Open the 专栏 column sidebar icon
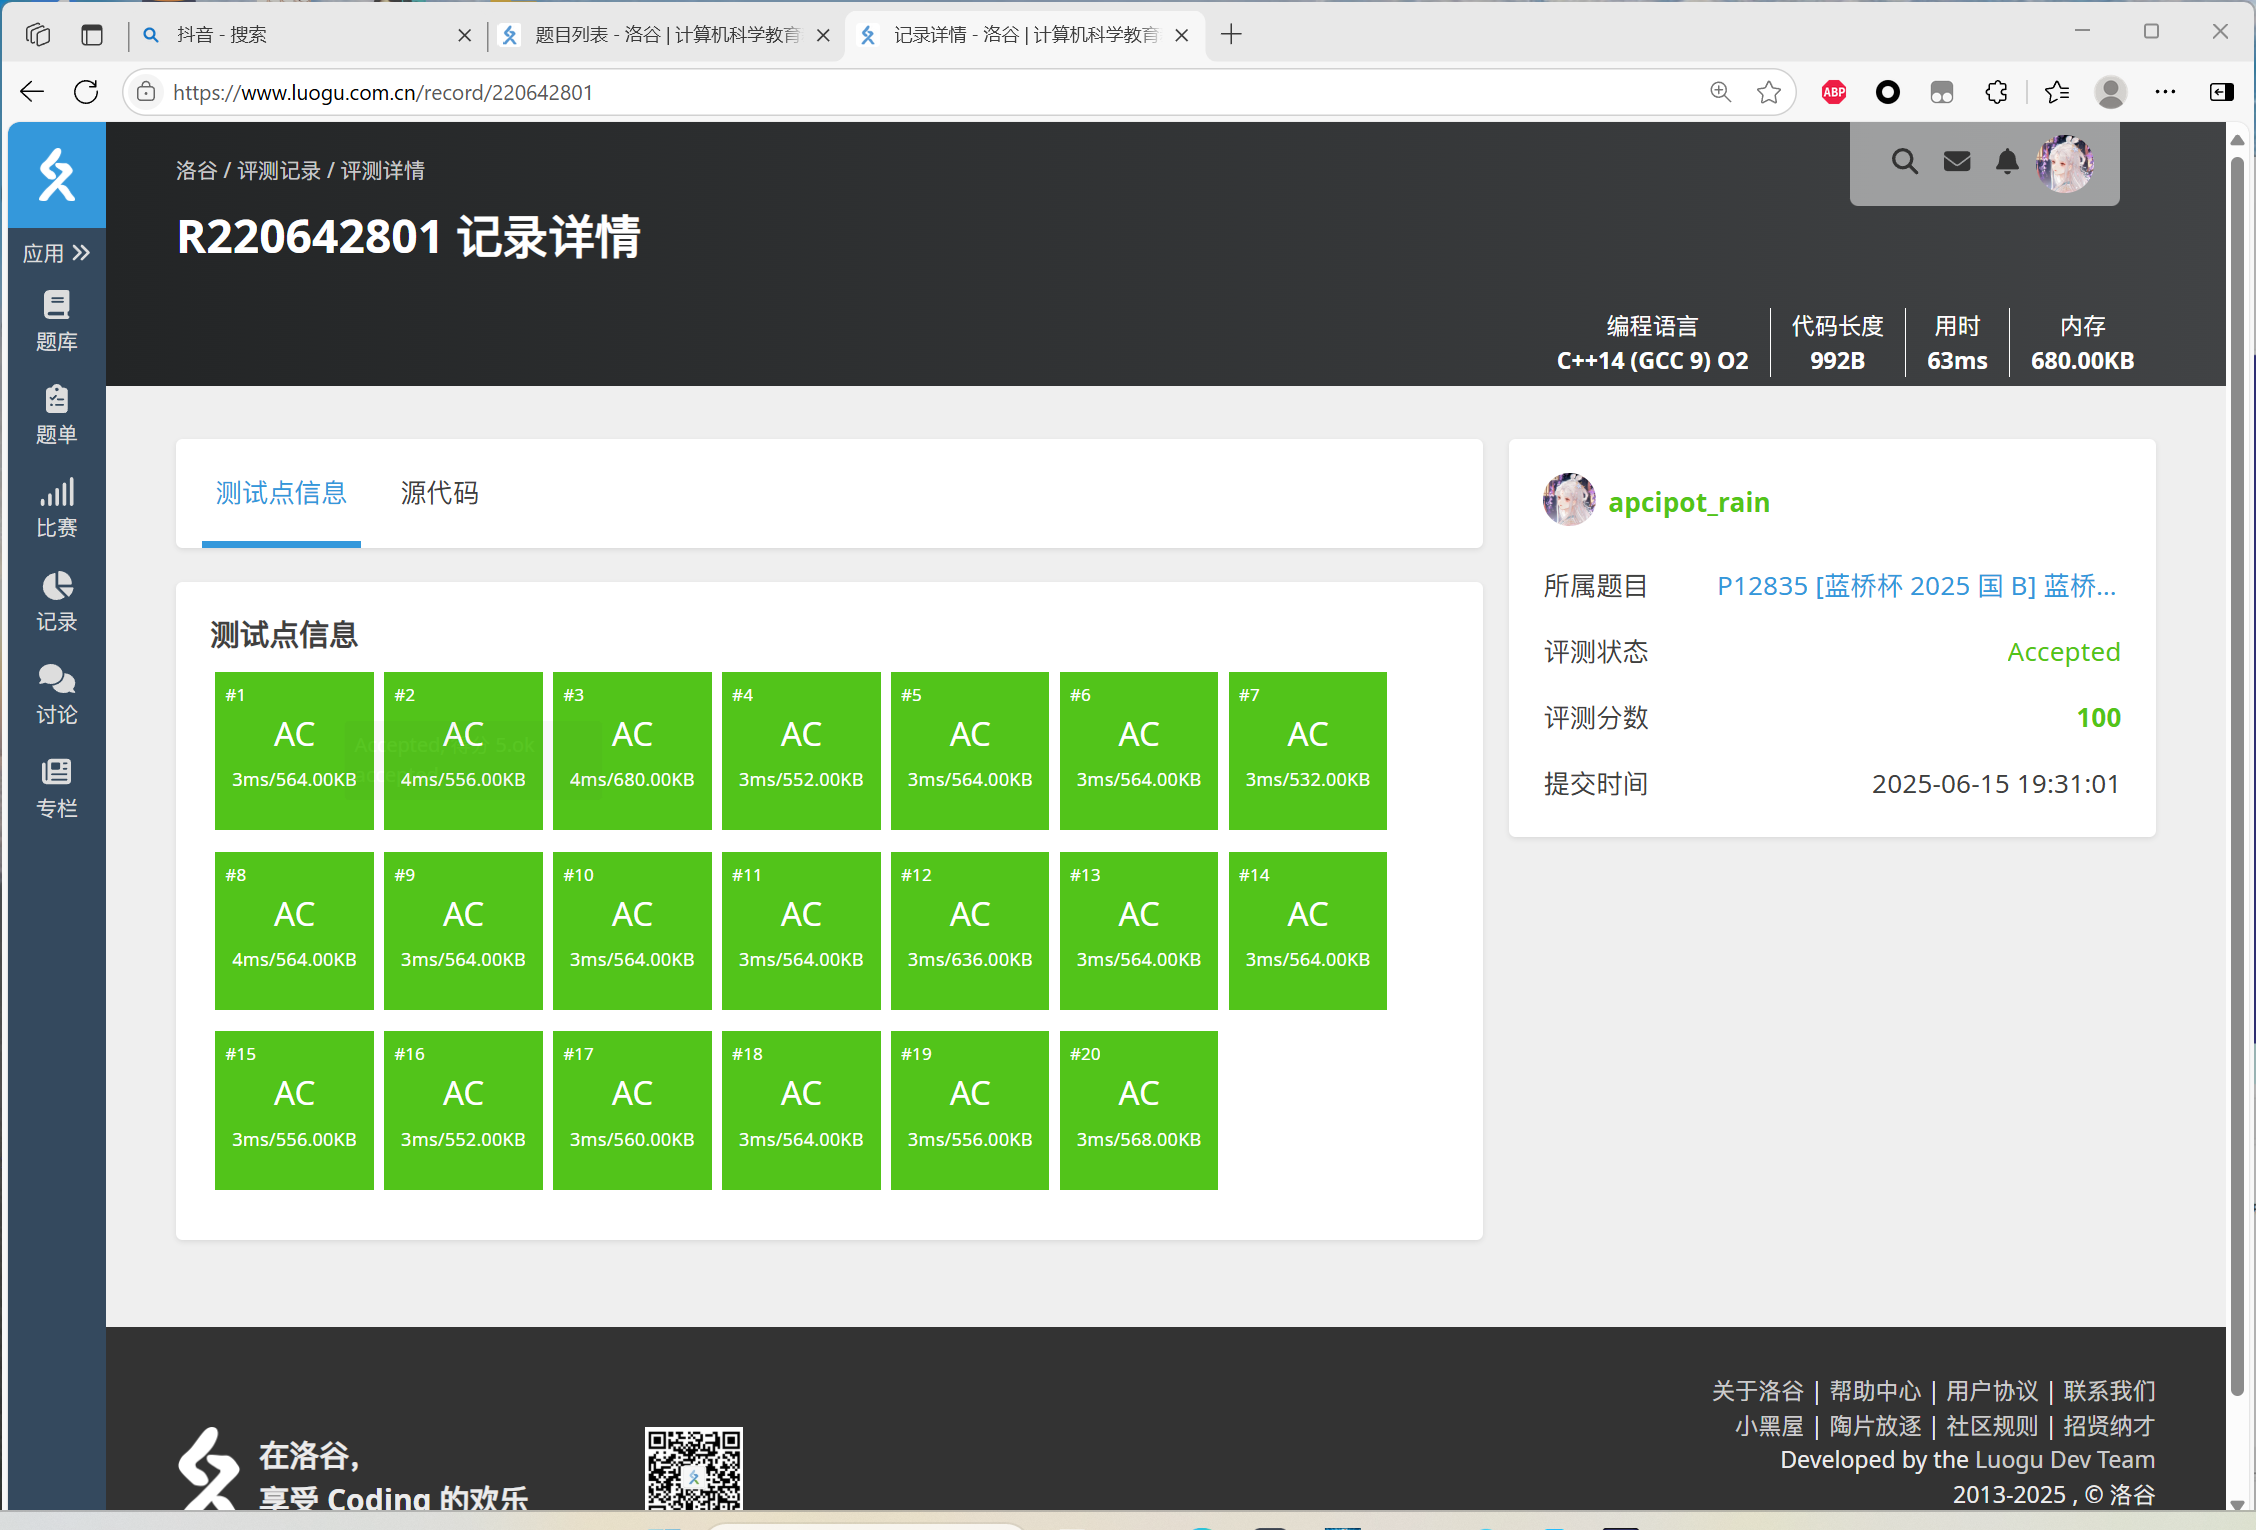The height and width of the screenshot is (1530, 2256). click(56, 787)
